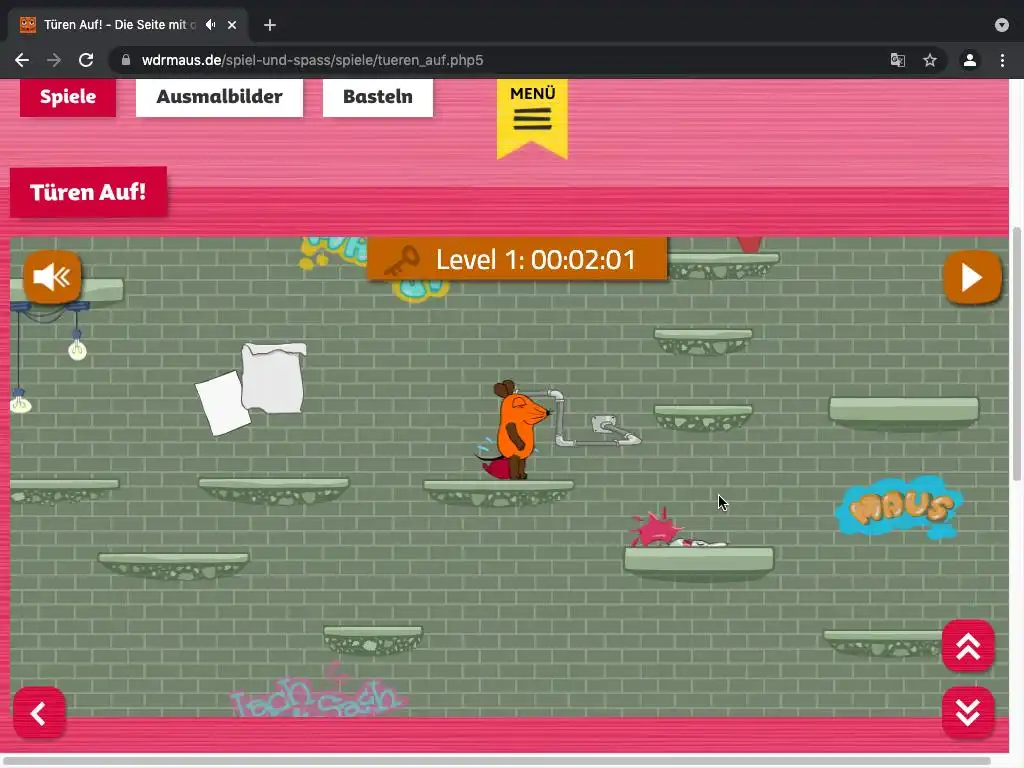Click the red double up-arrow button

coord(968,646)
